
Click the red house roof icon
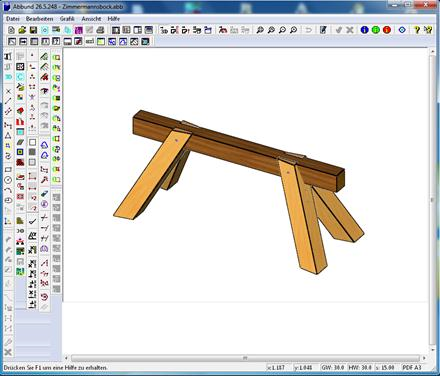(20, 111)
